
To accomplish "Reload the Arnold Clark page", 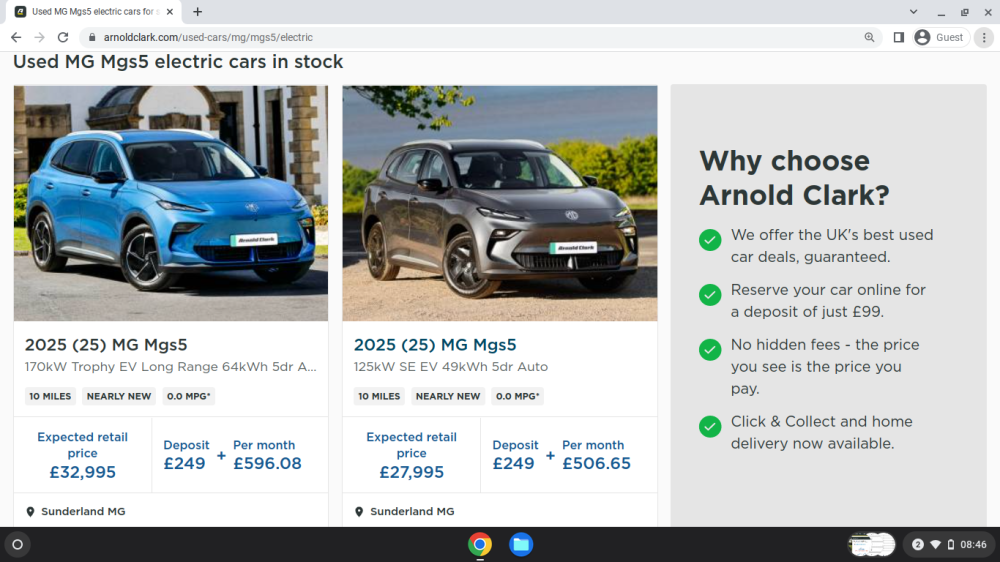I will [62, 38].
